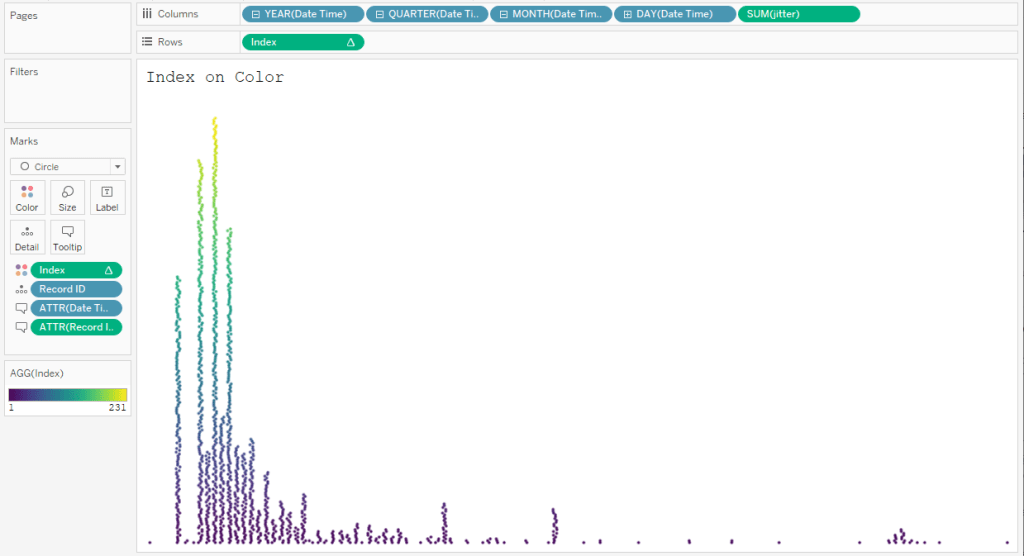Click the AGG(Index) color gradient legend
The width and height of the screenshot is (1024, 556).
pos(68,394)
